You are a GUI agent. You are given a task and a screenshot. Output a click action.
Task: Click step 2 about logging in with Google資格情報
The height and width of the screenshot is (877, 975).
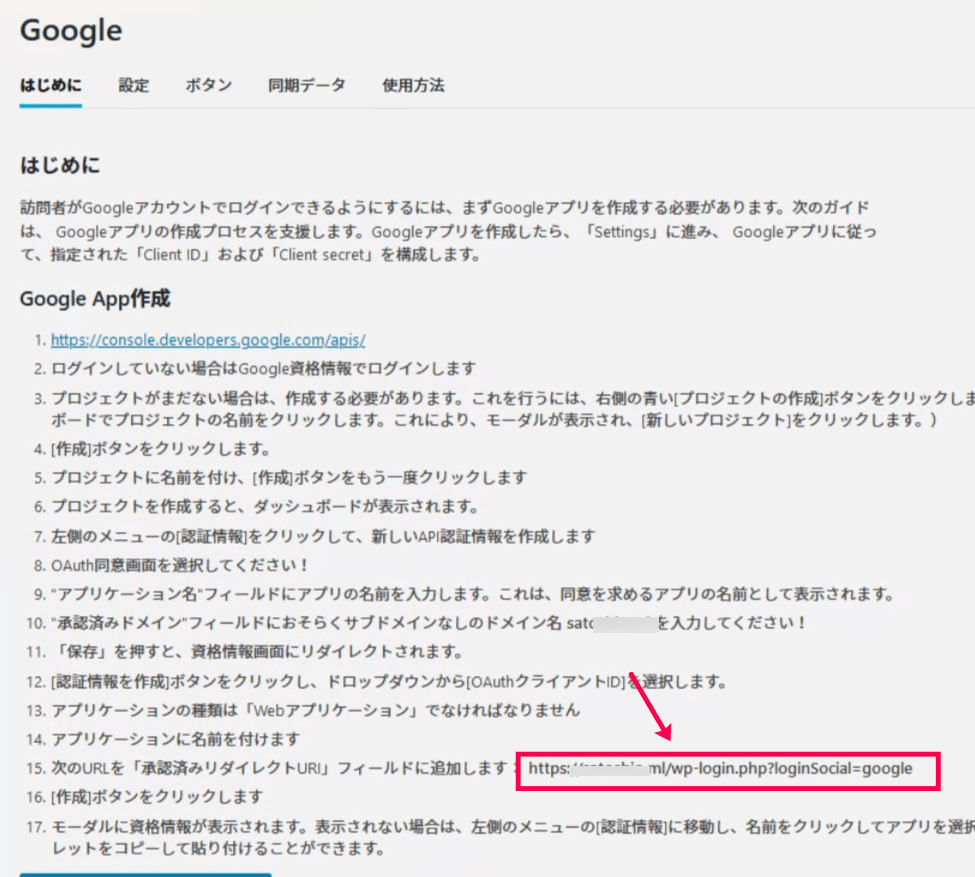tap(264, 369)
